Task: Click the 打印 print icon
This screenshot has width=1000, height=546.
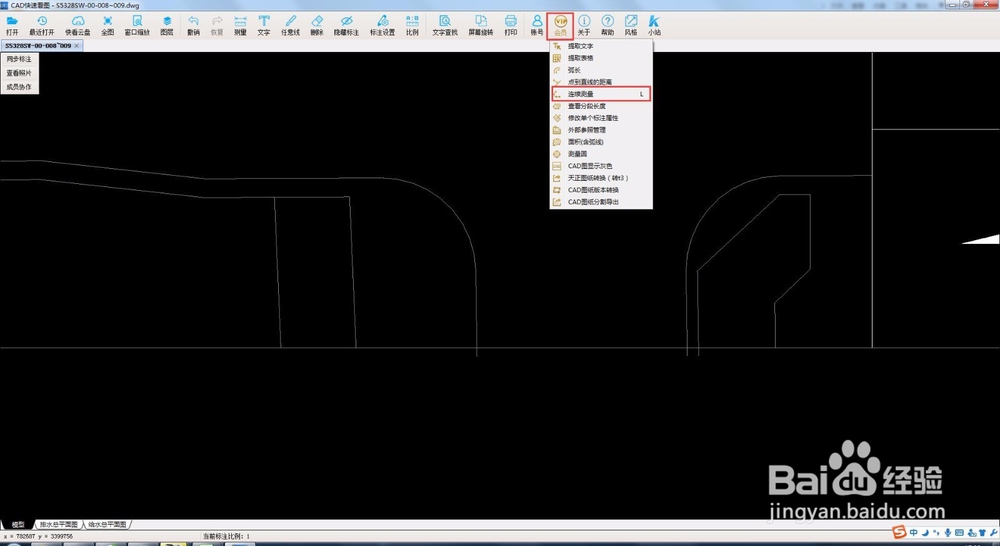Action: coord(511,26)
